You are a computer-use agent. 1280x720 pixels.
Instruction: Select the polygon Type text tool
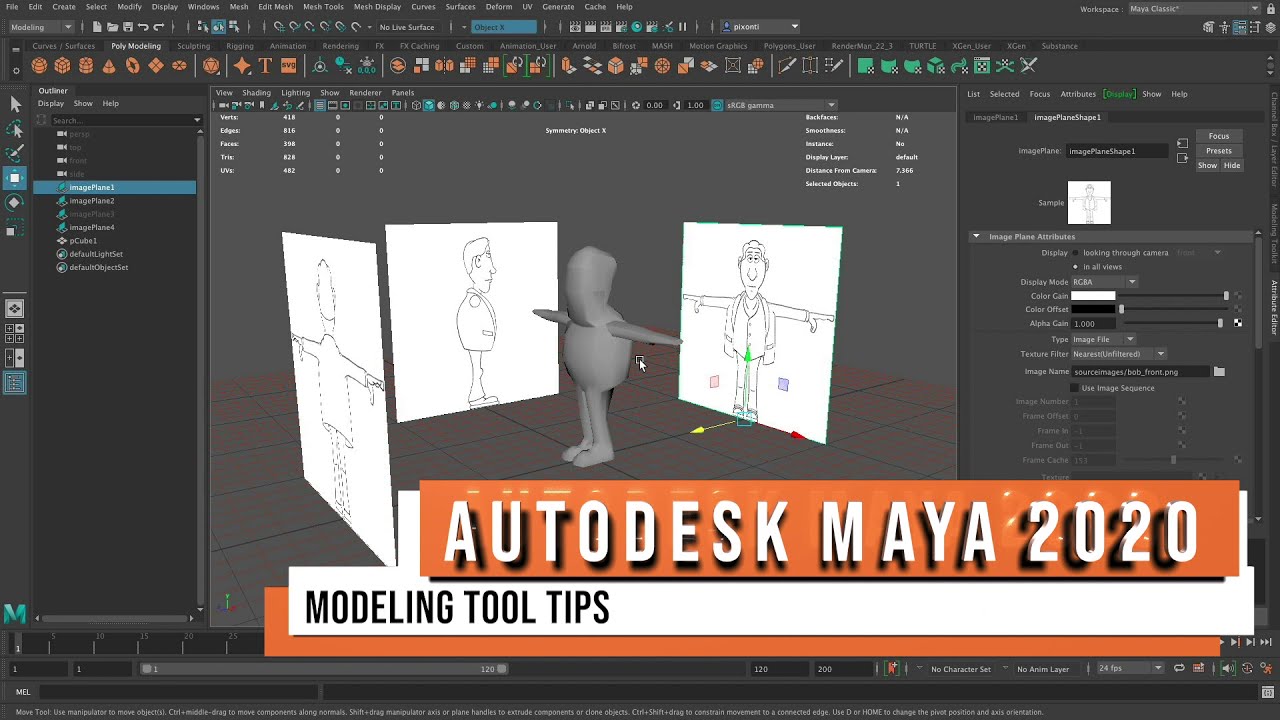click(265, 66)
